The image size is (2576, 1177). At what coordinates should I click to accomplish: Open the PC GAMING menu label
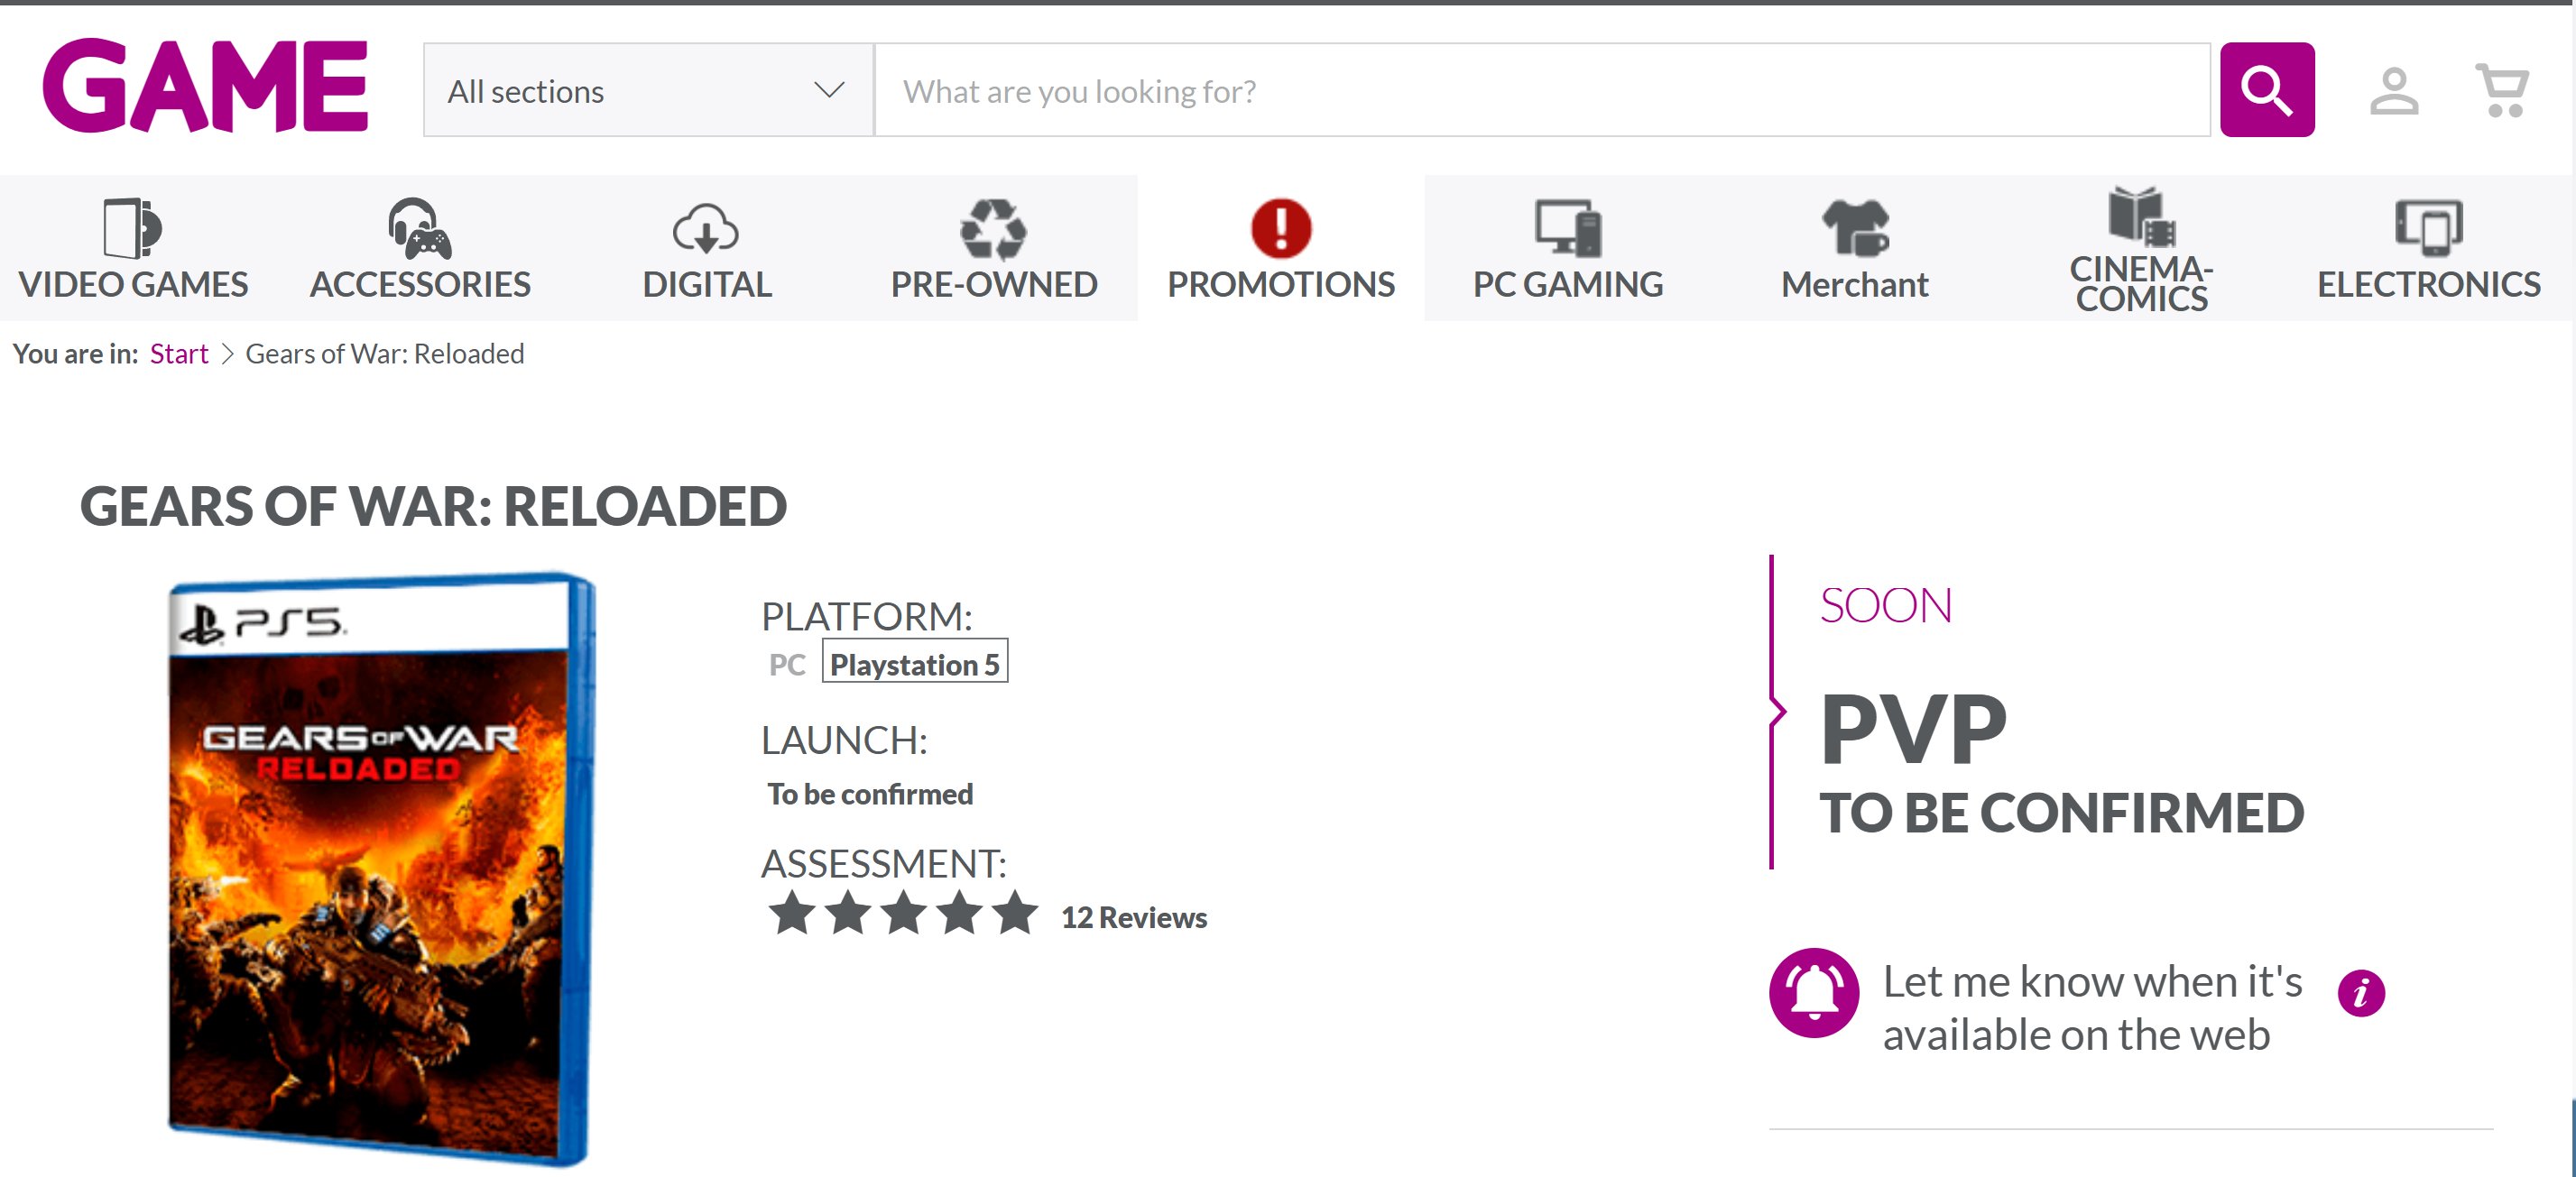[x=1568, y=285]
